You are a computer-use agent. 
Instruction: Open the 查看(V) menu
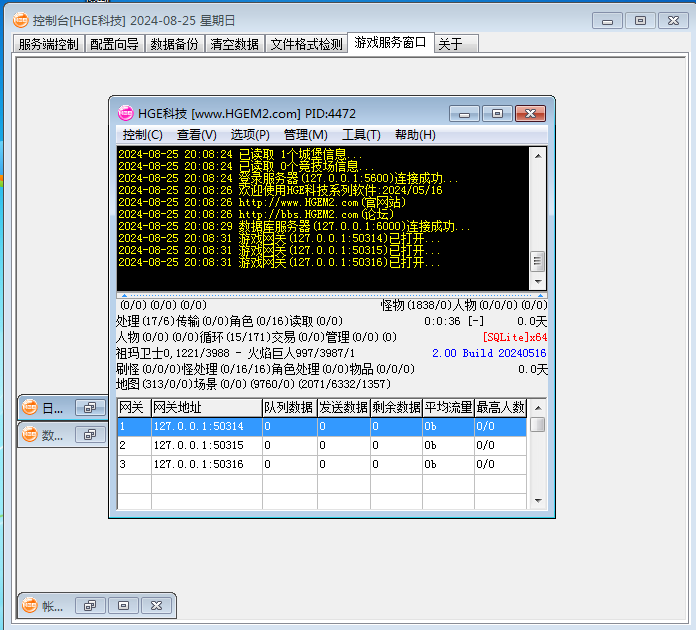[196, 135]
